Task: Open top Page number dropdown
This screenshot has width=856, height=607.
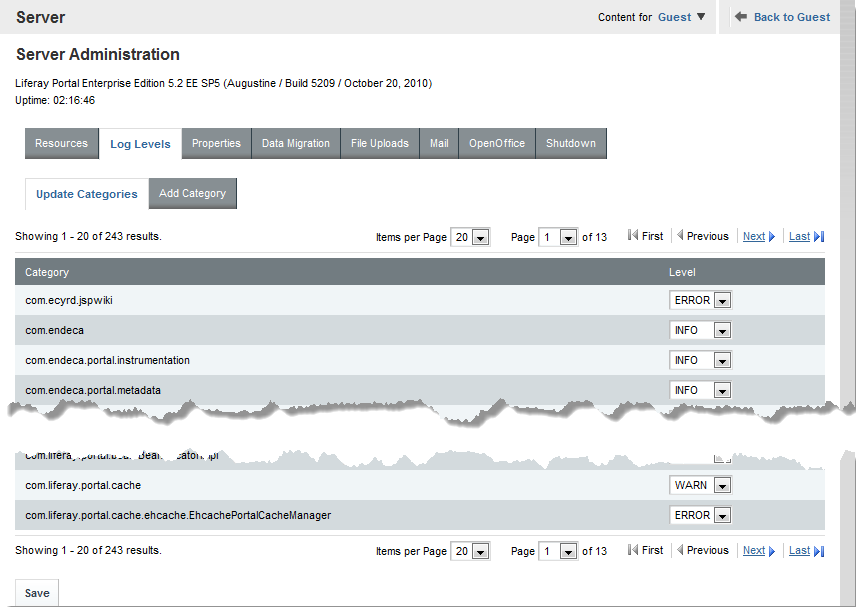Action: pyautogui.click(x=558, y=237)
